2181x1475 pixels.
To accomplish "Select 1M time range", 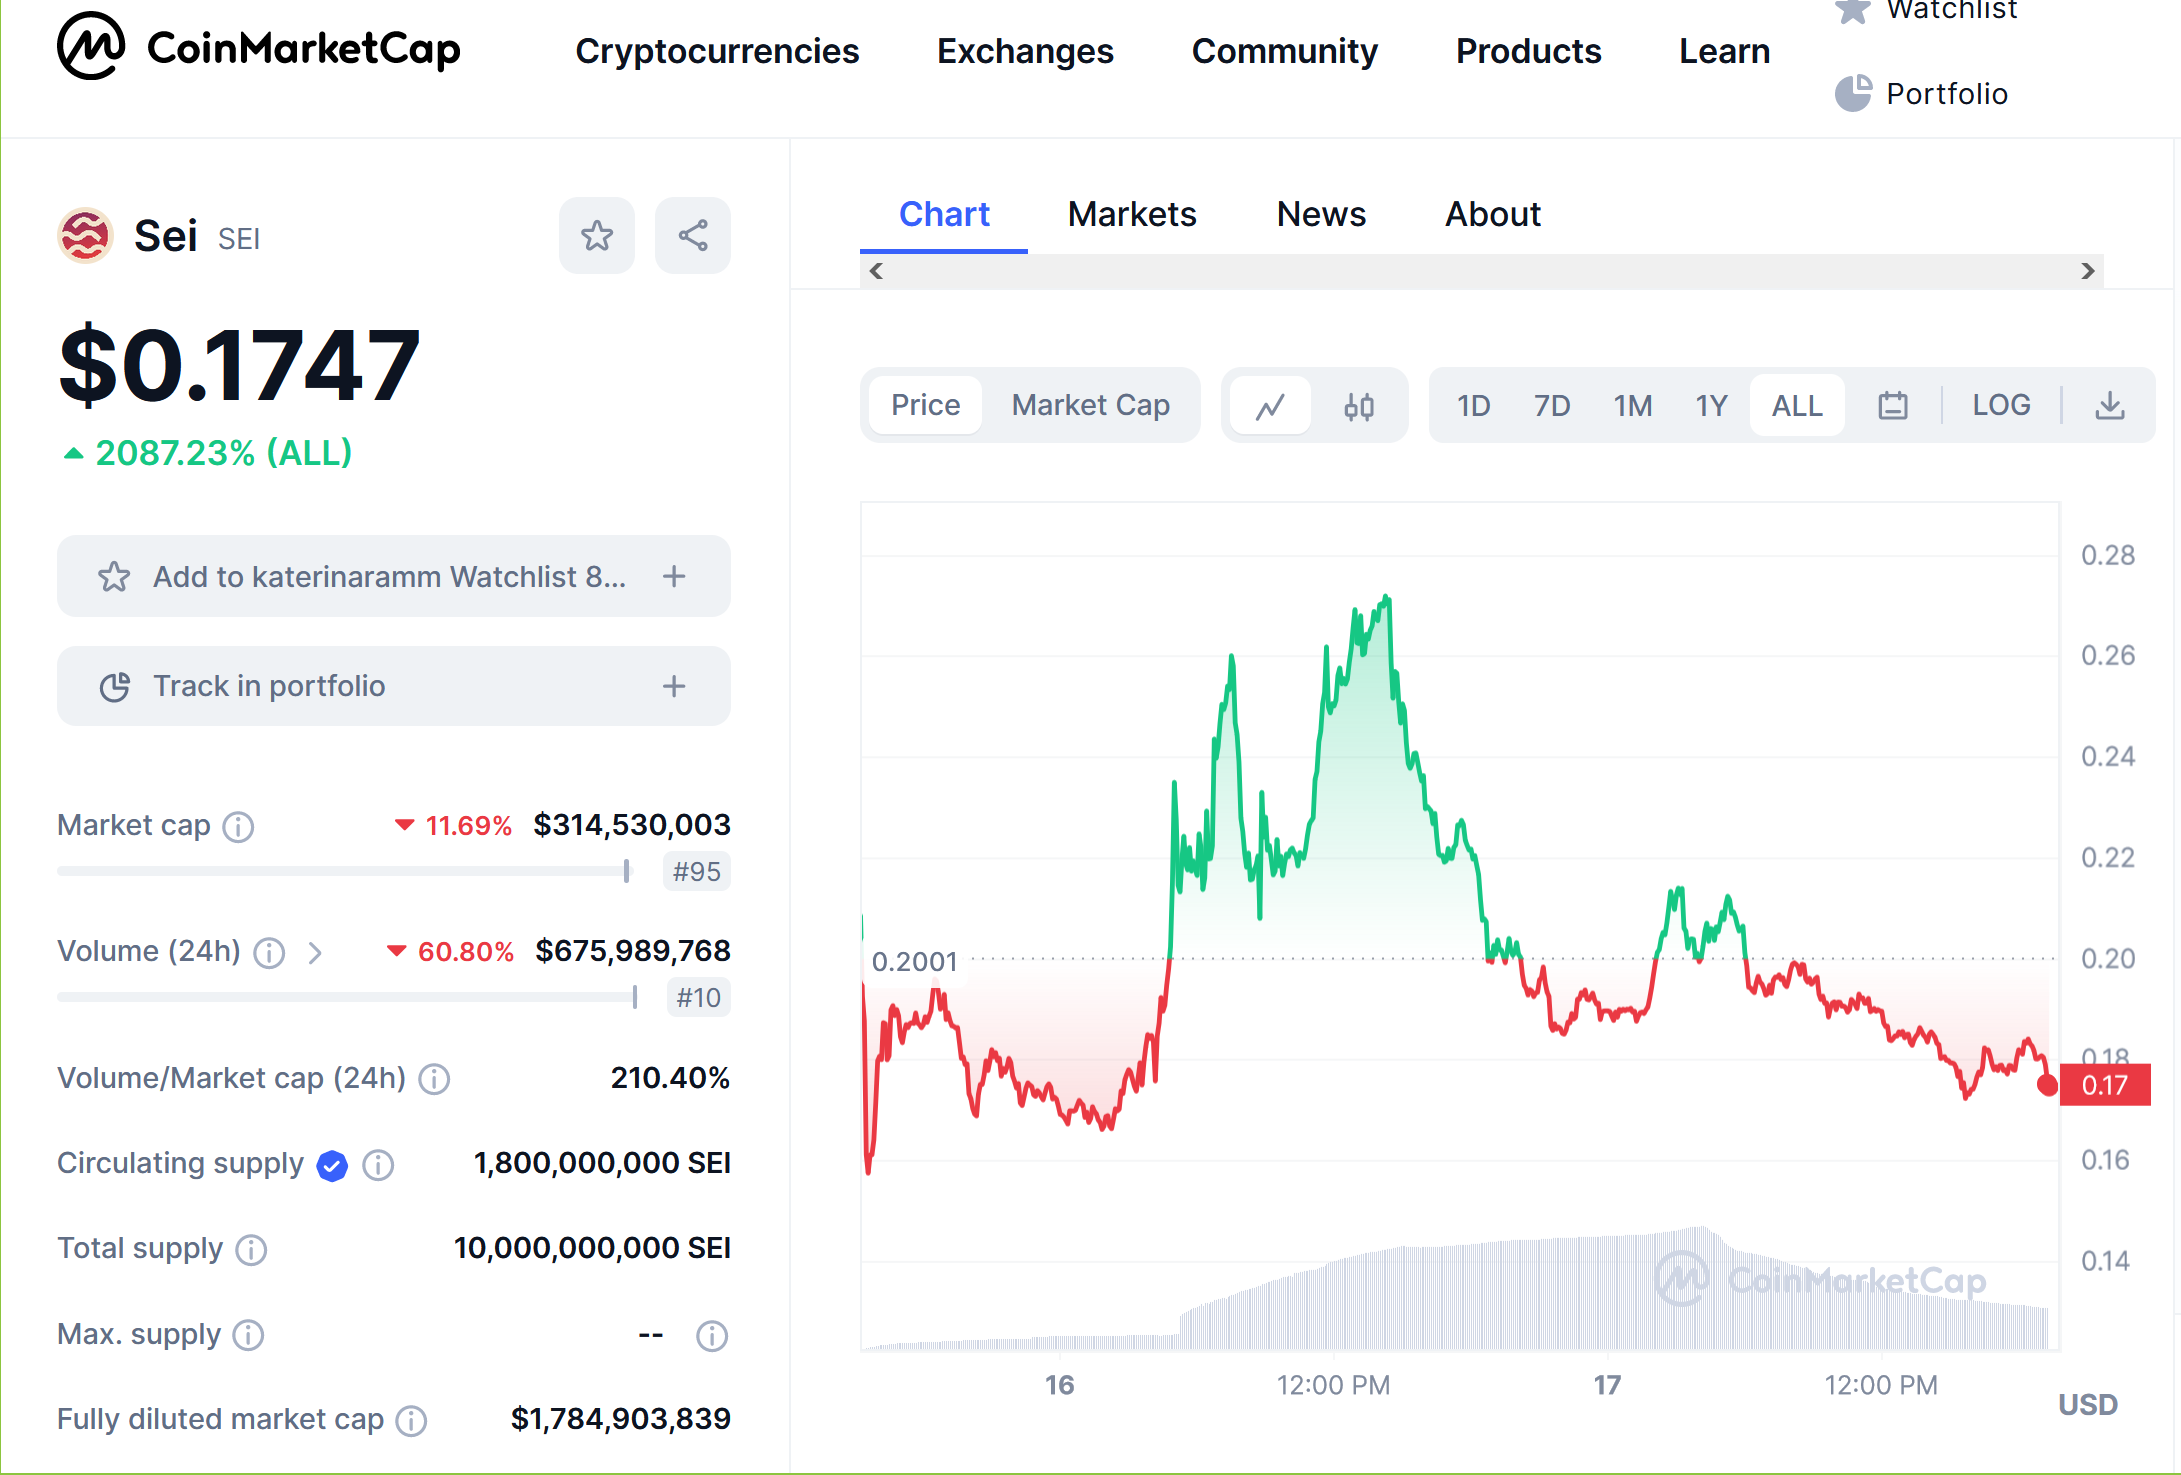I will 1632,405.
